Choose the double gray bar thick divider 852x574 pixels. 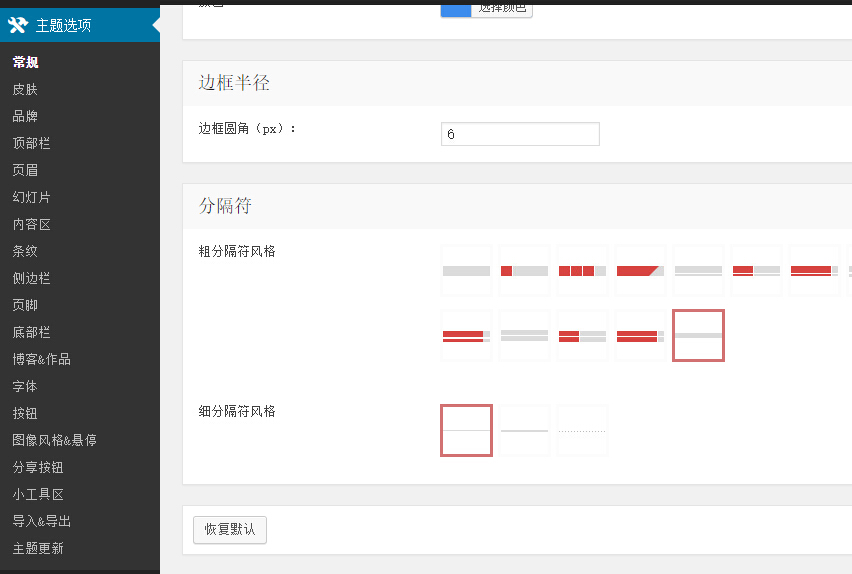tap(524, 336)
